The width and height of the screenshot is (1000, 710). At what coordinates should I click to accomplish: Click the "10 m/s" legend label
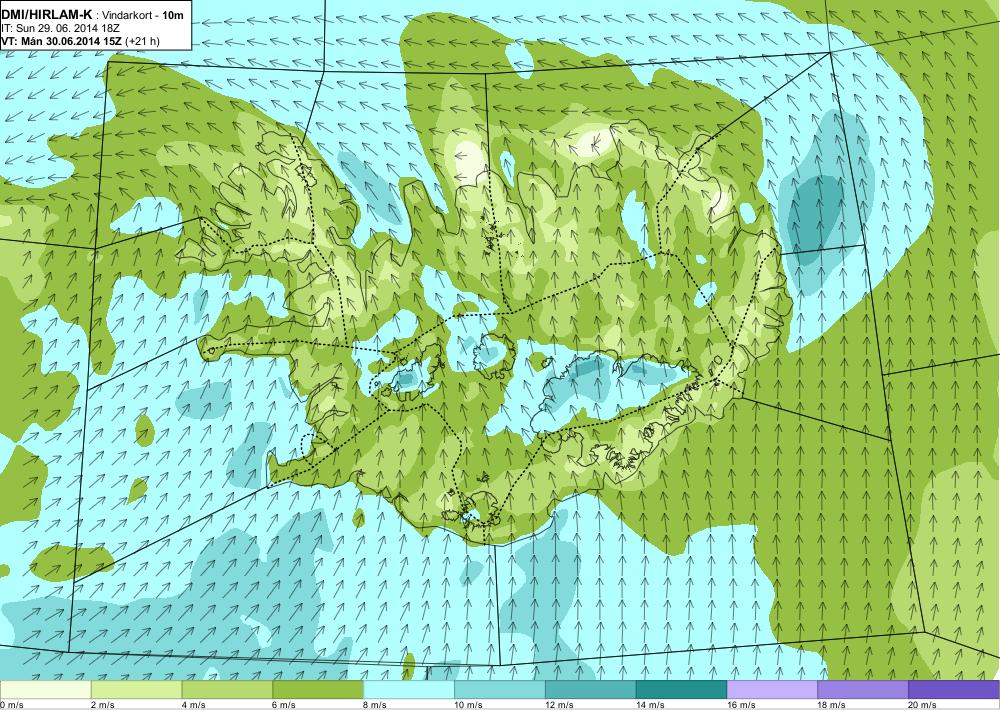click(x=469, y=705)
